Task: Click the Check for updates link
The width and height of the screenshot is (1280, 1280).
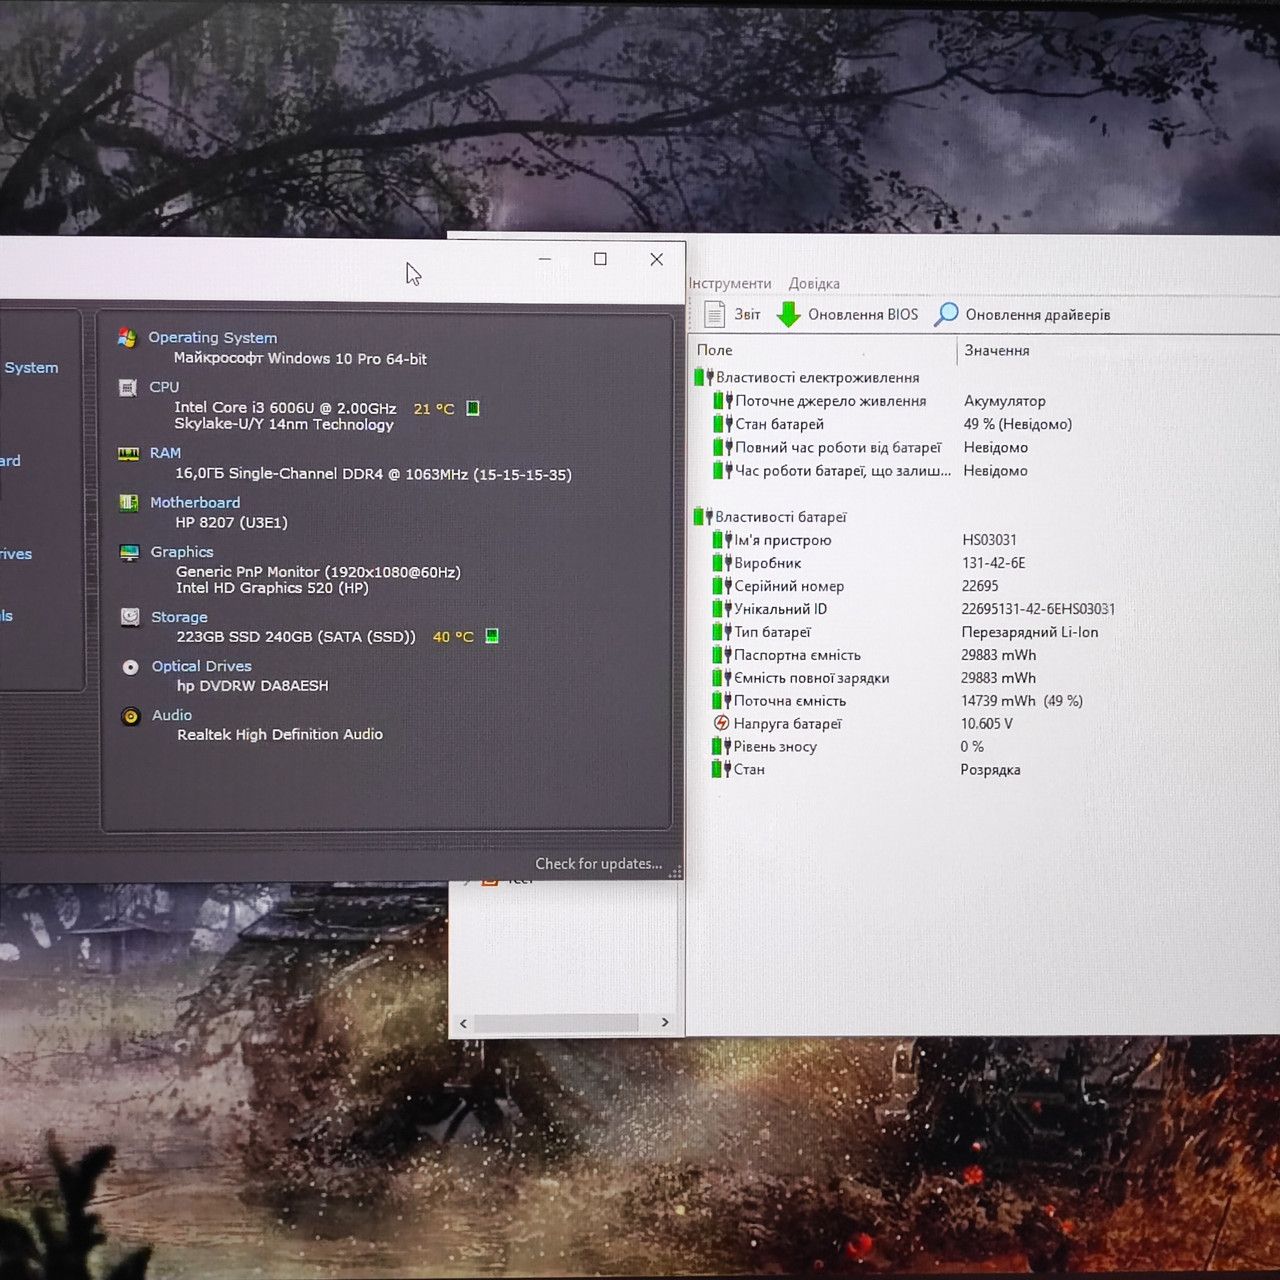Action: click(599, 864)
